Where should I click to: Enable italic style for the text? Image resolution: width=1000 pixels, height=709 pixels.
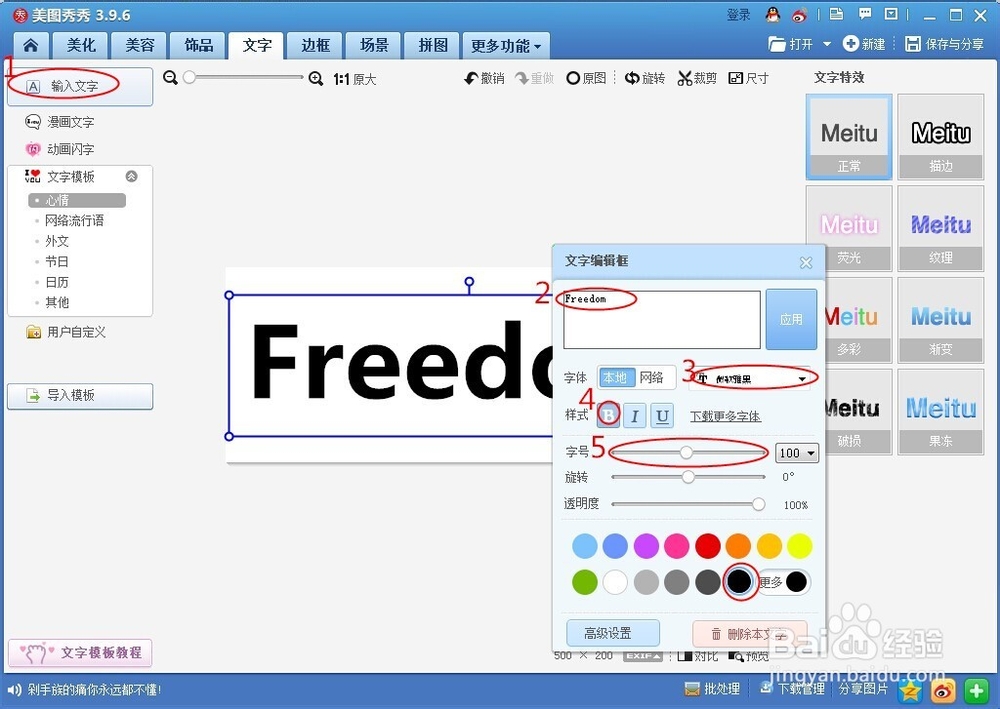tap(635, 415)
